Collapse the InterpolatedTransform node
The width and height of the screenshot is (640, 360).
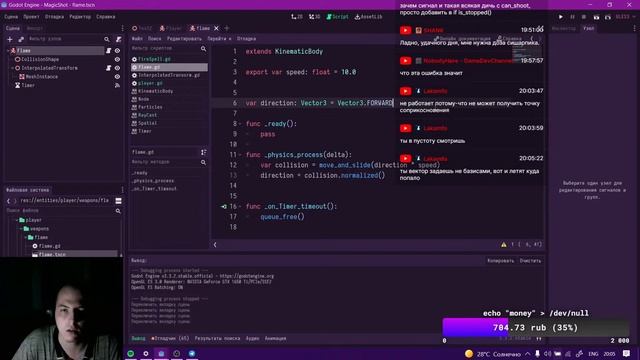pyautogui.click(x=12, y=68)
